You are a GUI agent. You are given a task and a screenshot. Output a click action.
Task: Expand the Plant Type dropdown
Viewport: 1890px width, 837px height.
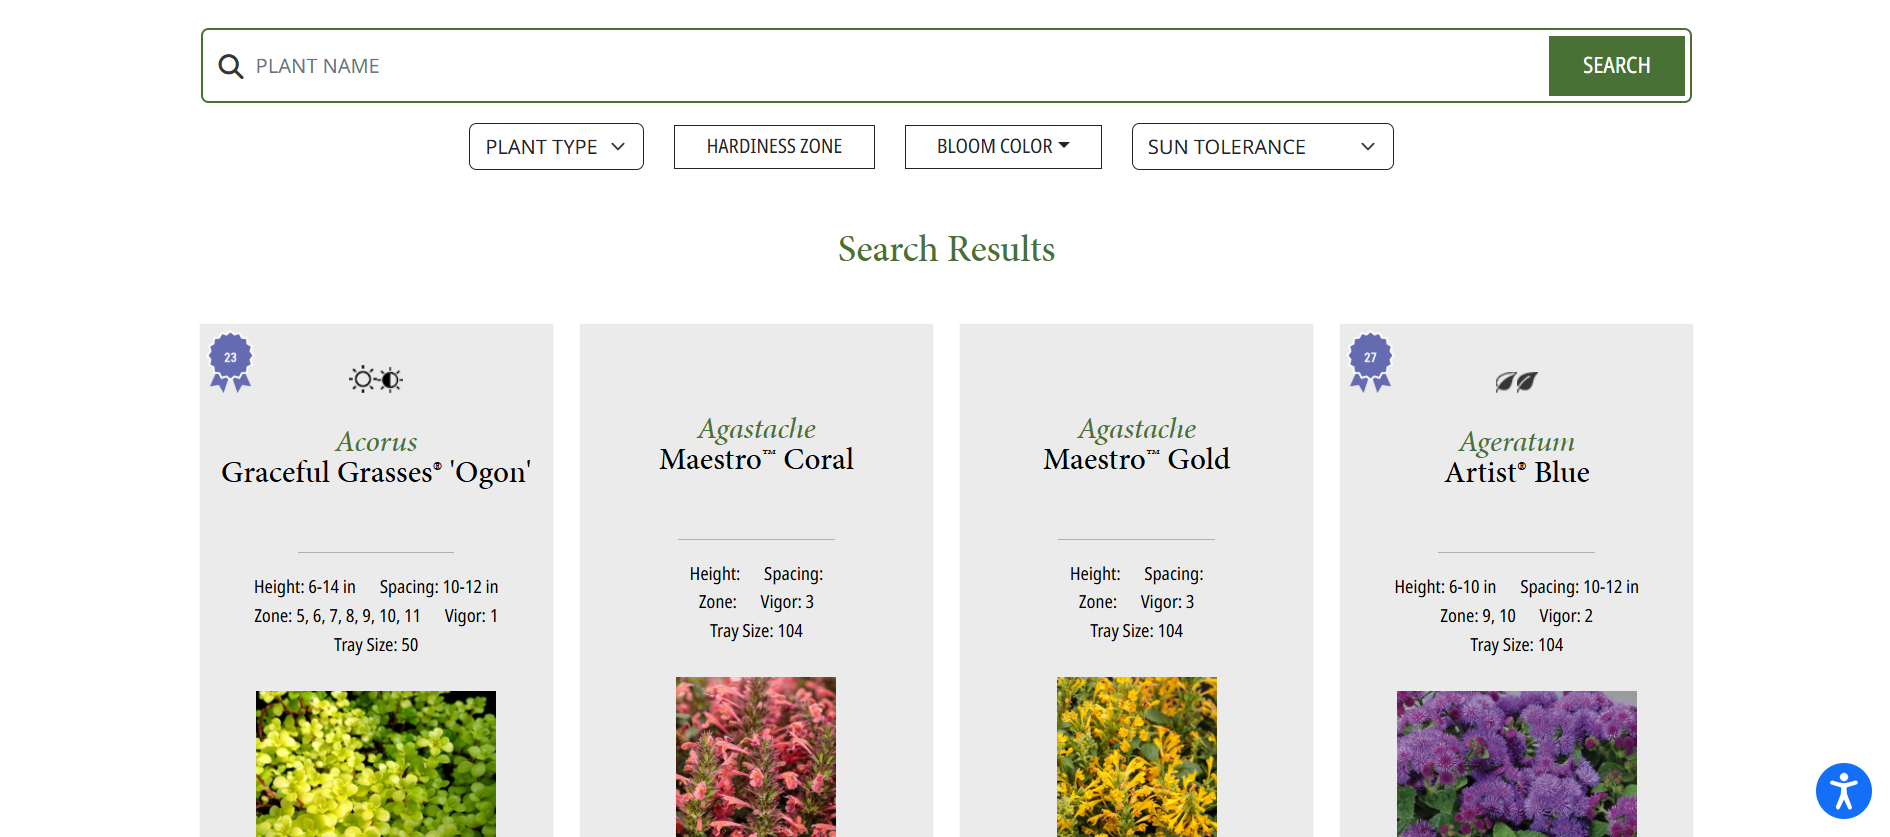coord(556,147)
